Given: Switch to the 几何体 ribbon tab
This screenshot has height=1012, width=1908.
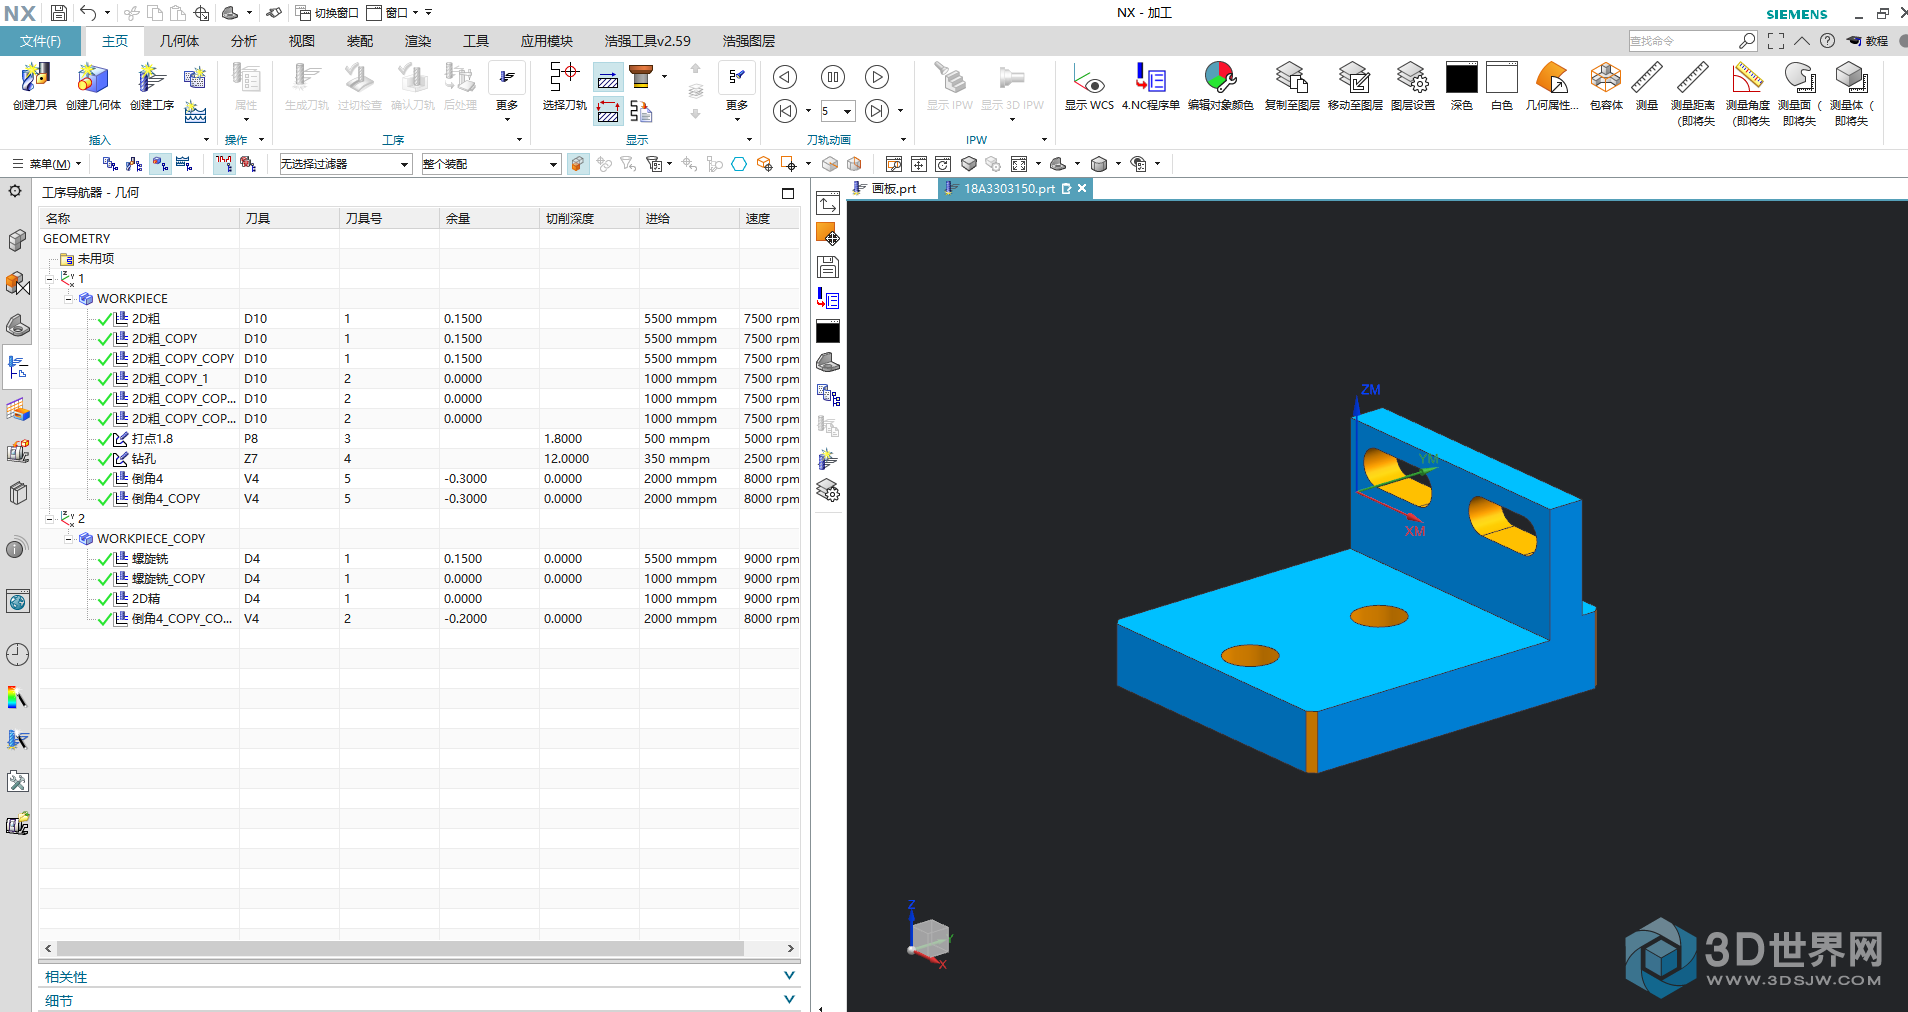Looking at the screenshot, I should [x=179, y=41].
